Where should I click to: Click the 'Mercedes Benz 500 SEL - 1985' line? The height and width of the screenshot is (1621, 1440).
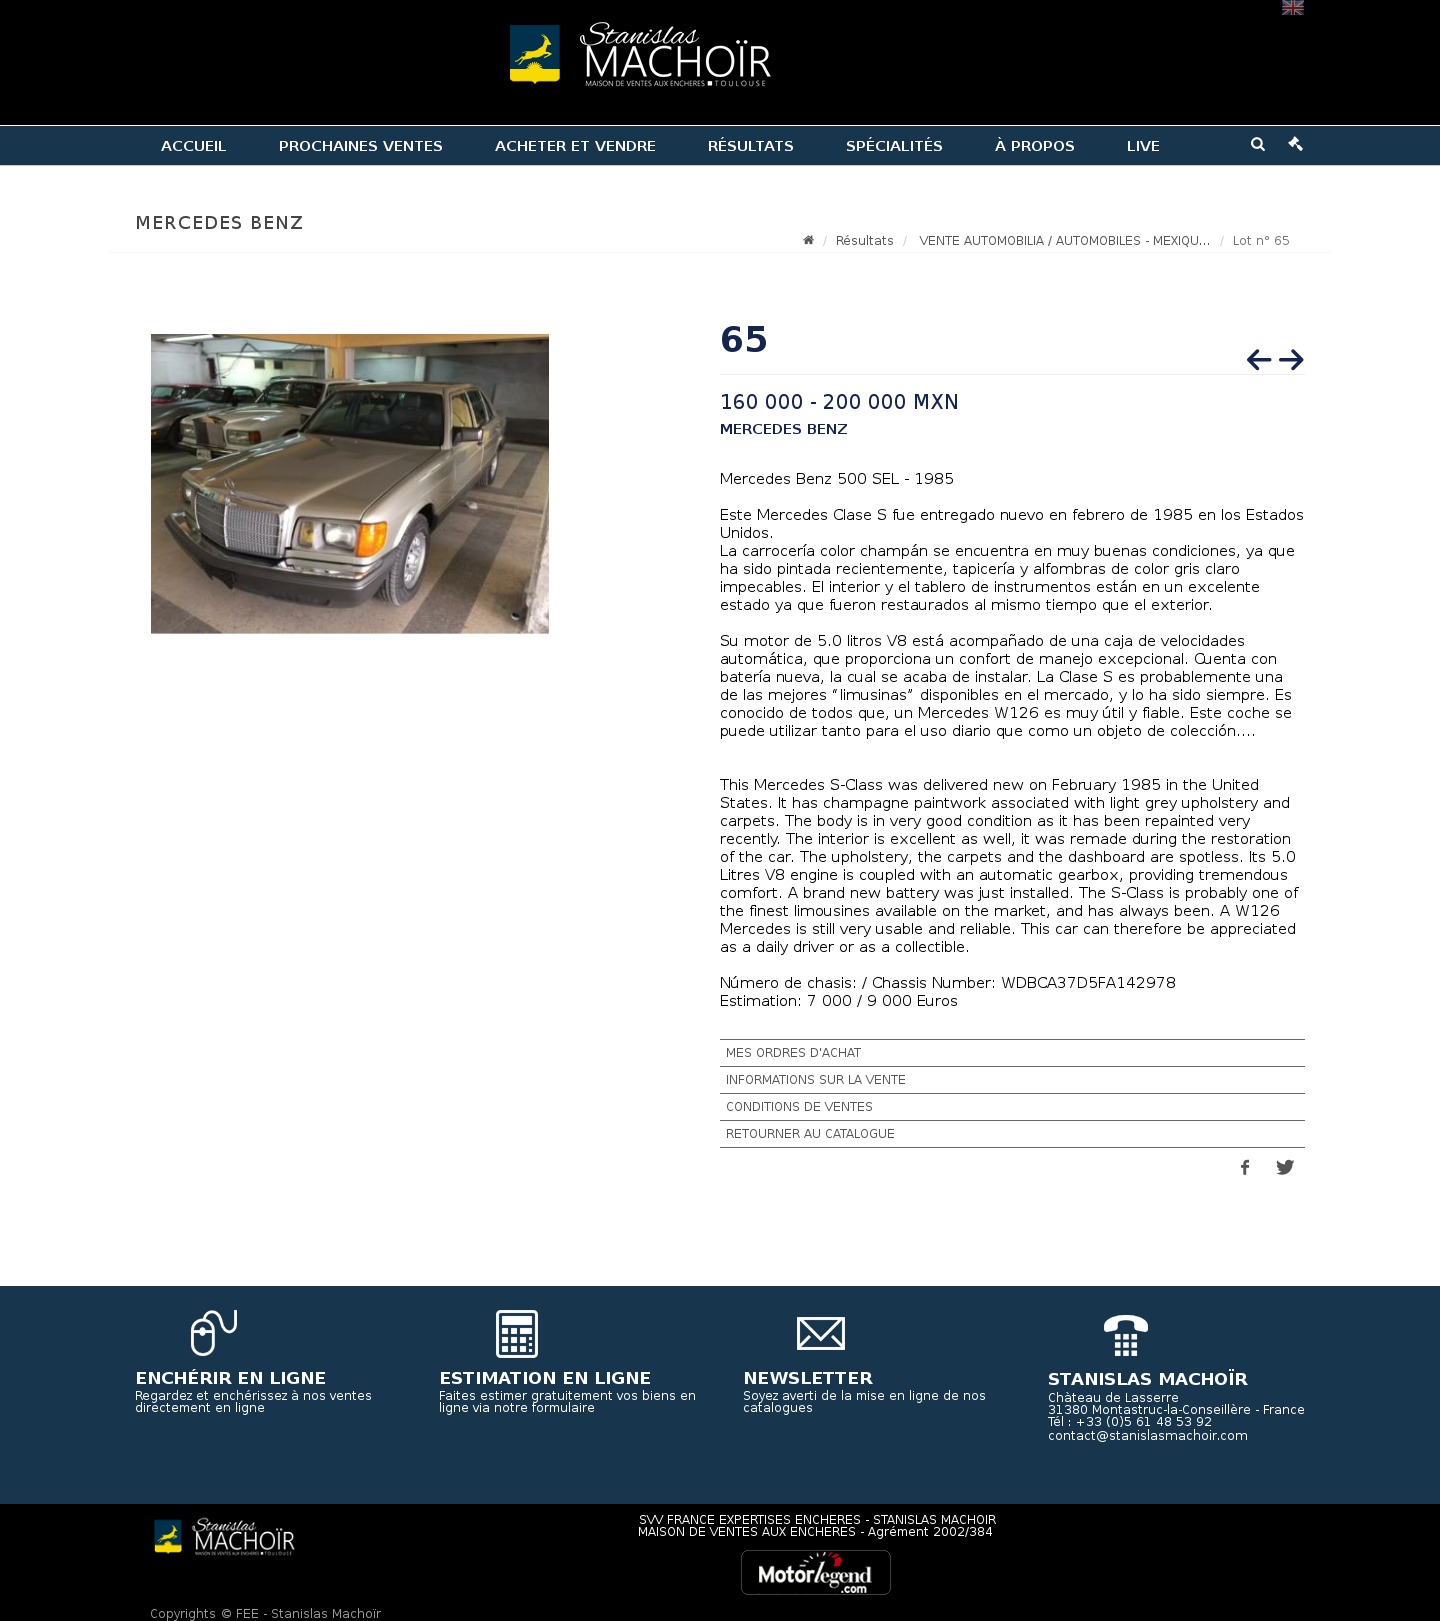pyautogui.click(x=837, y=479)
